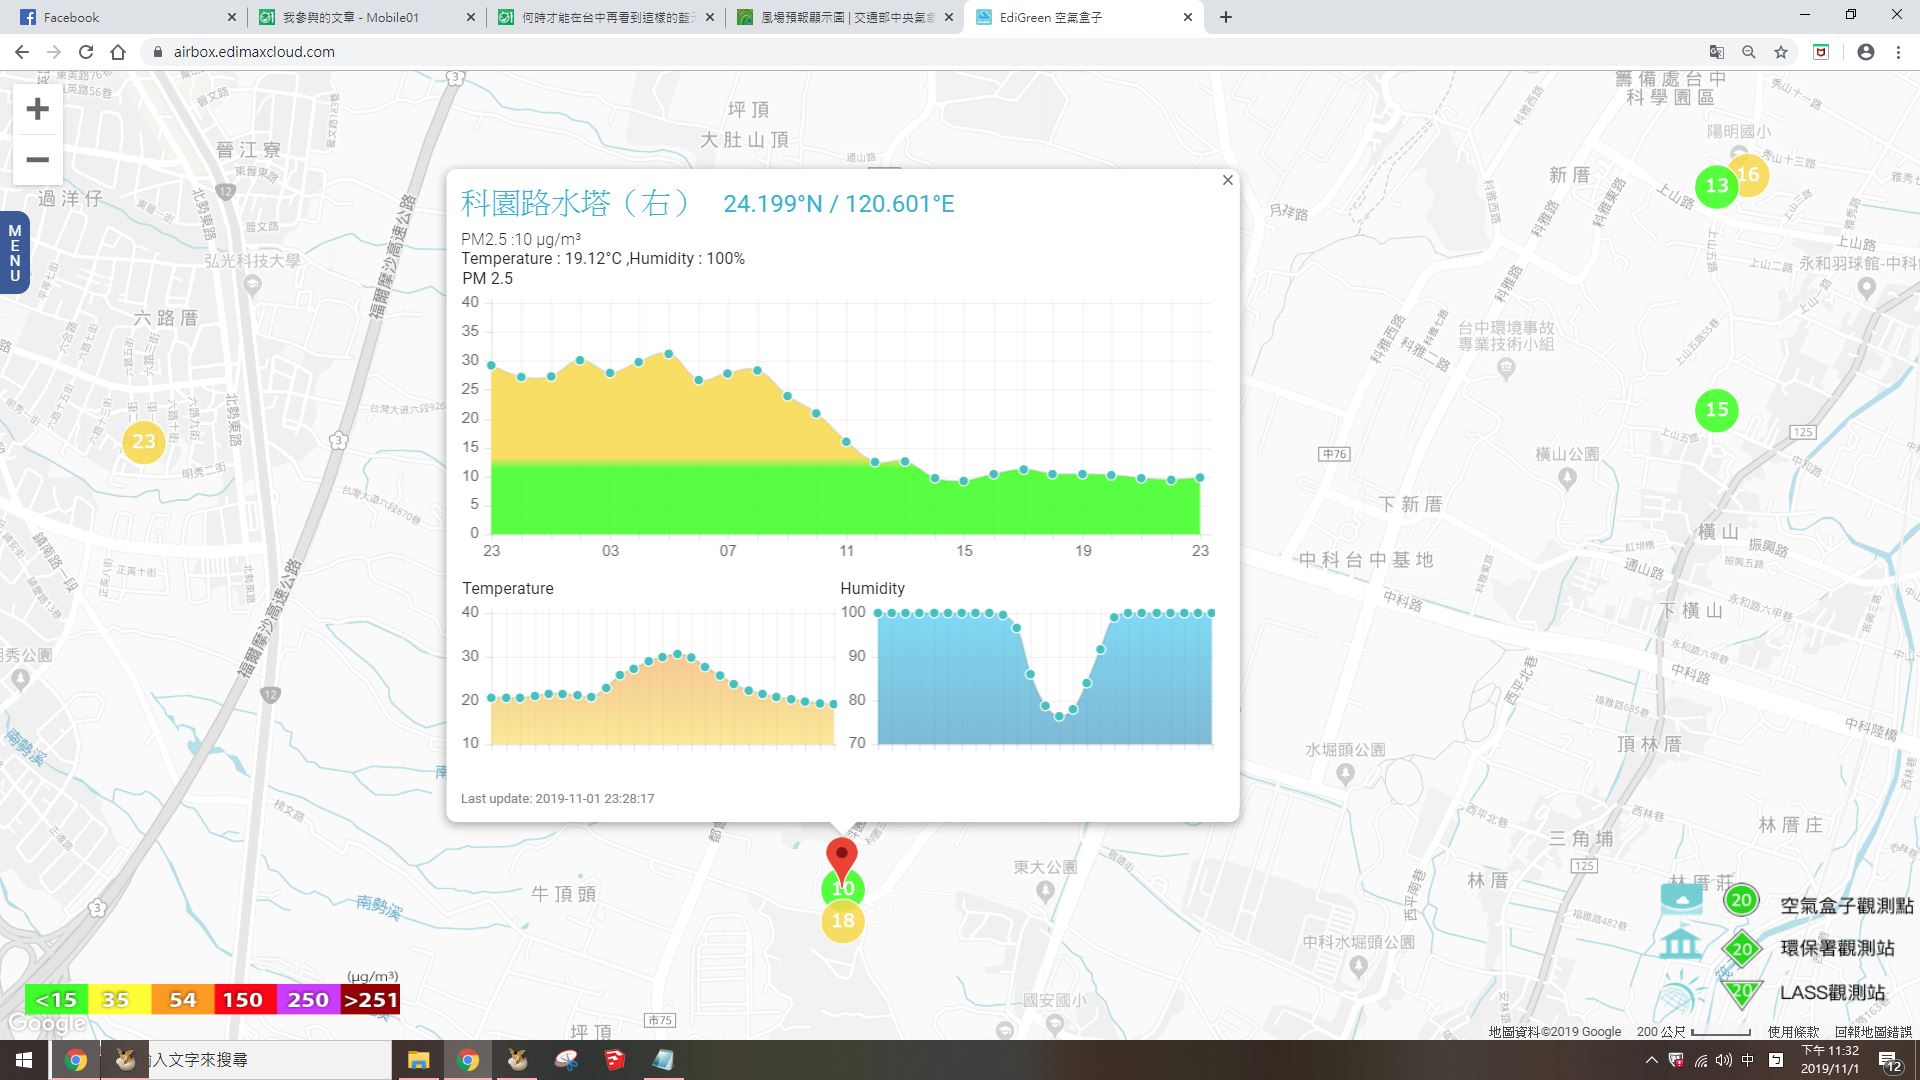1920x1080 pixels.
Task: Select the green 15 sensor marker
Action: [x=1717, y=410]
